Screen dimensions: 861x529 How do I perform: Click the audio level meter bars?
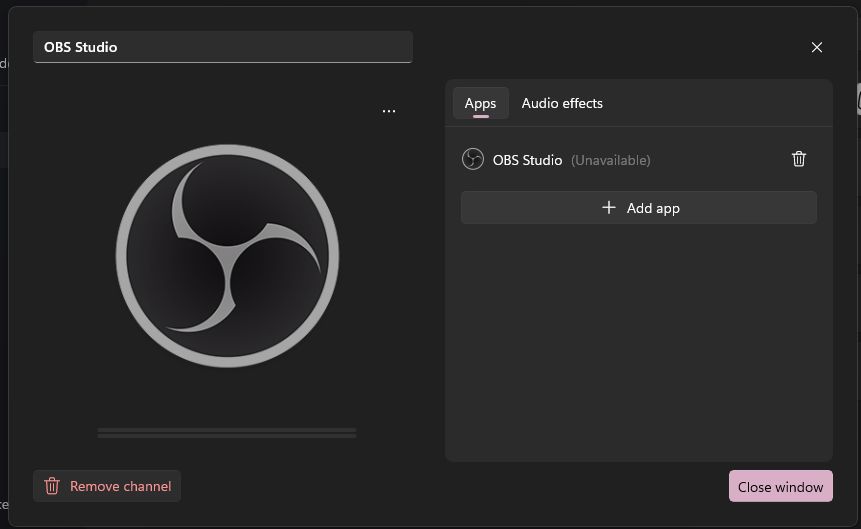point(227,433)
